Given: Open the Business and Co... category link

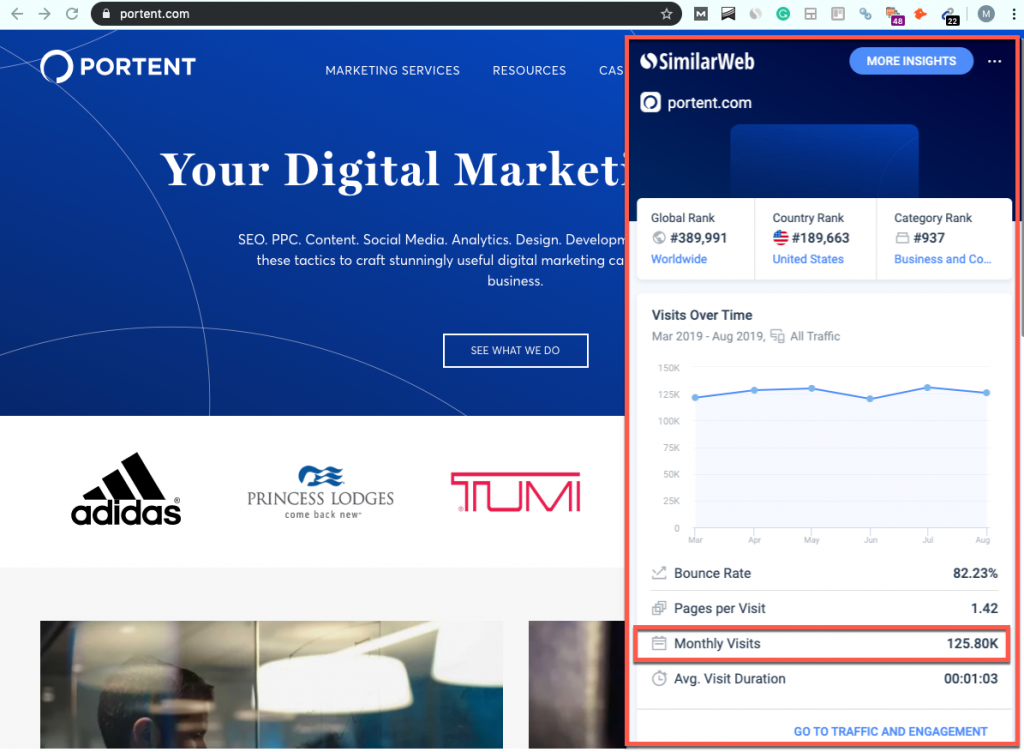Looking at the screenshot, I should pyautogui.click(x=942, y=259).
